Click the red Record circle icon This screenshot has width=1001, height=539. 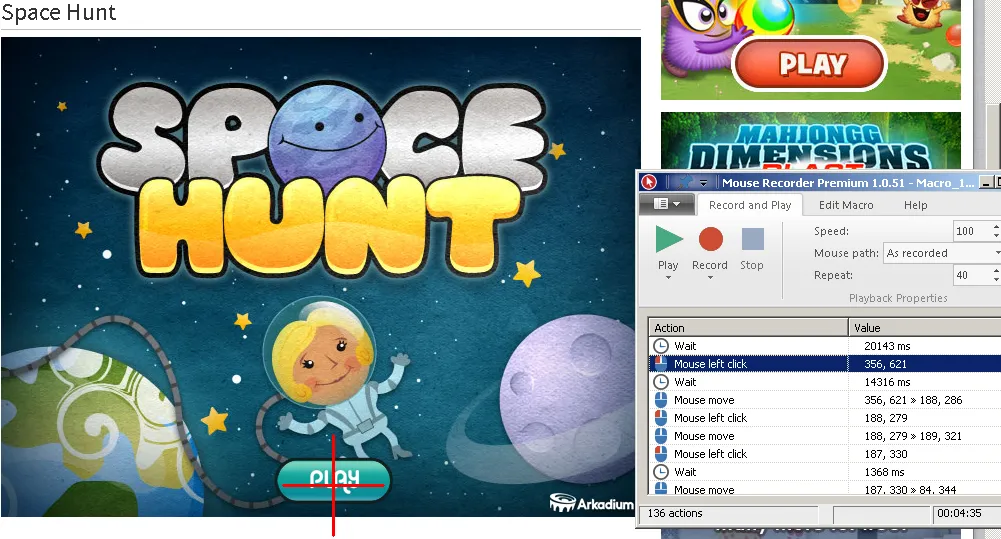click(x=711, y=239)
